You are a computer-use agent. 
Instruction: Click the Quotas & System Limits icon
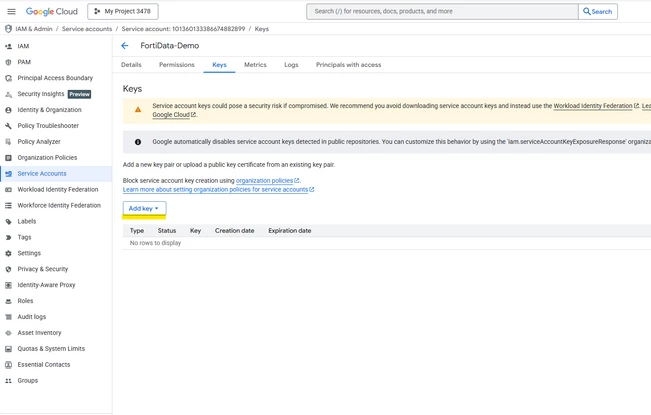(x=8, y=349)
